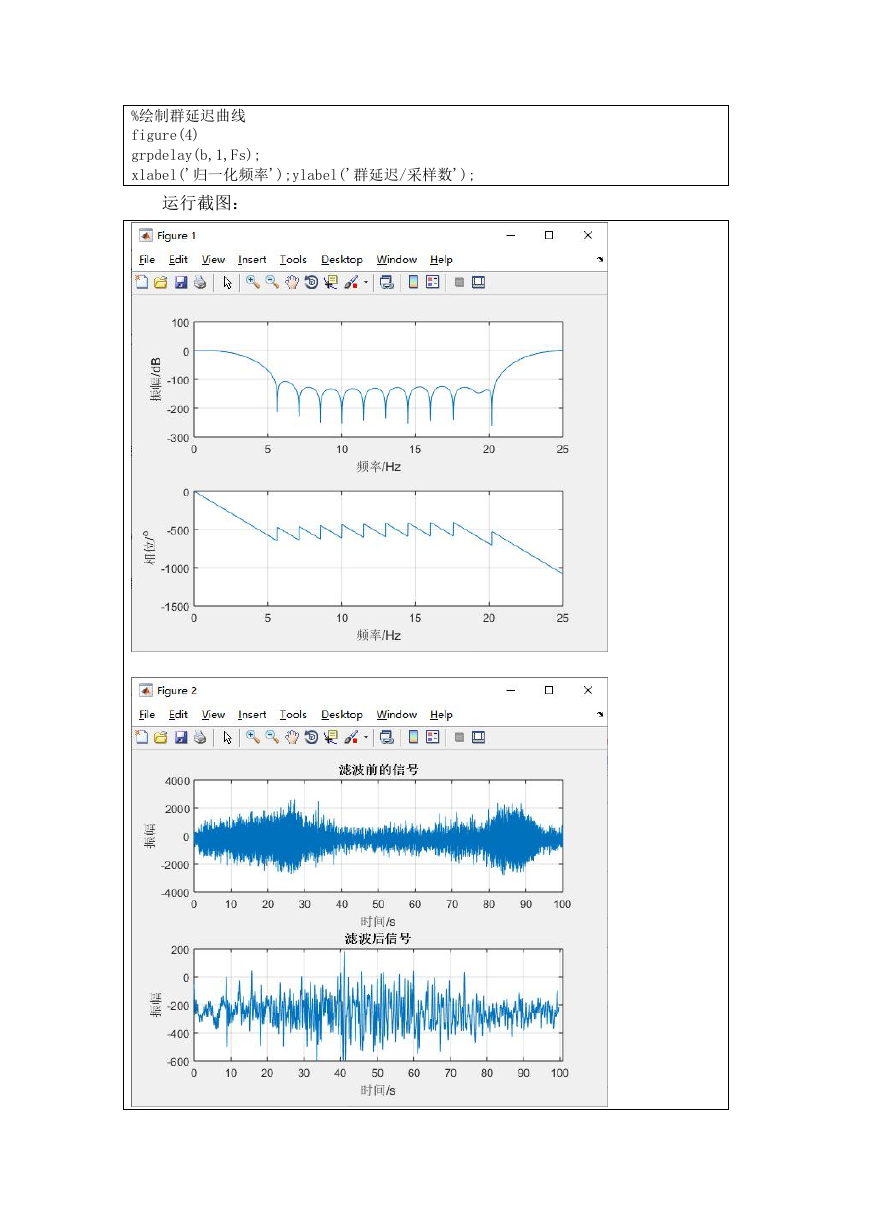The image size is (869, 1228).
Task: Open Desktop menu in Figure 2 window
Action: pyautogui.click(x=342, y=715)
